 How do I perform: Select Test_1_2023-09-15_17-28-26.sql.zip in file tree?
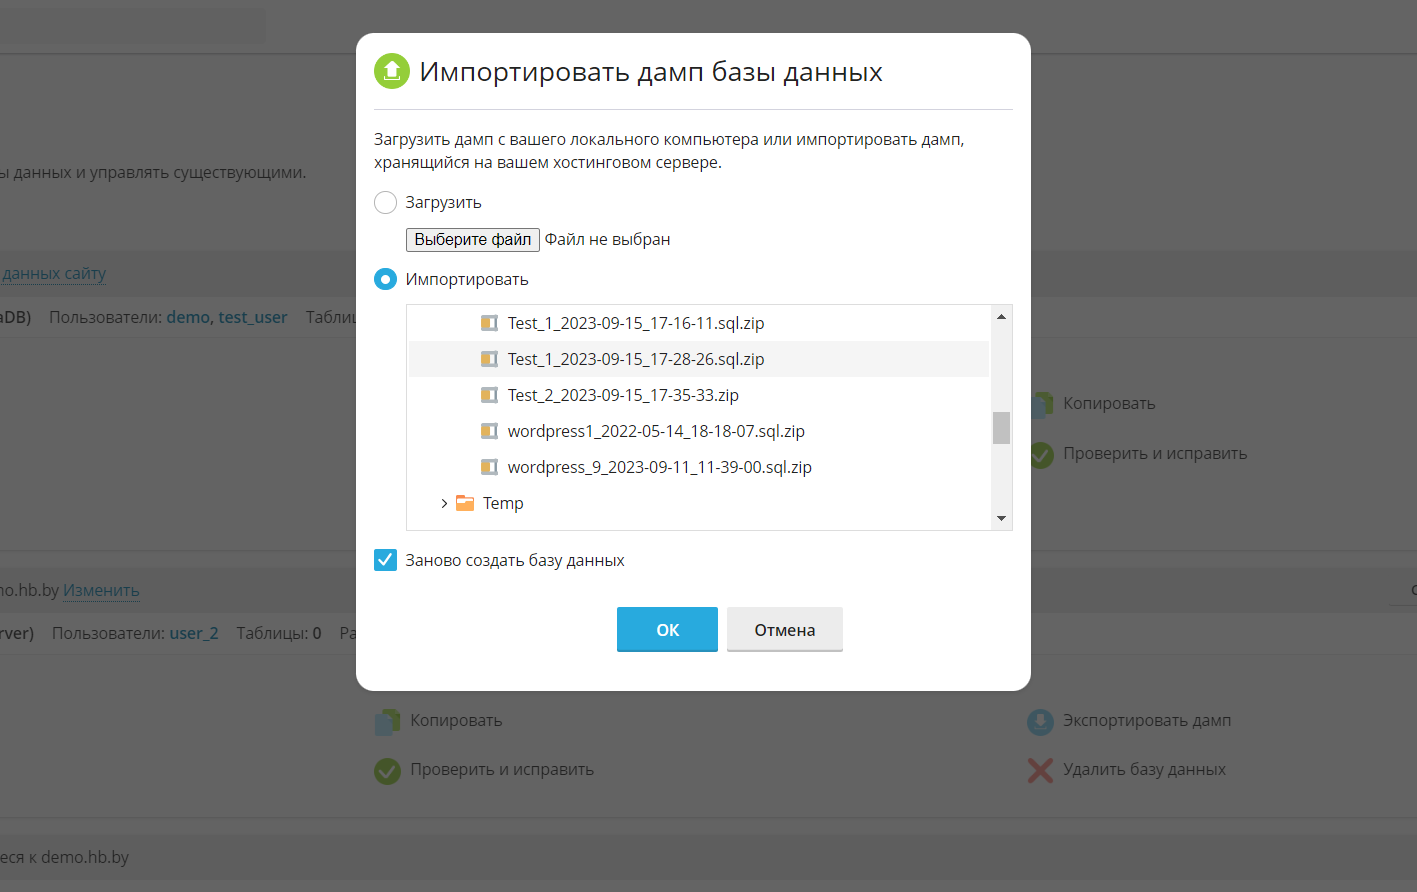635,359
